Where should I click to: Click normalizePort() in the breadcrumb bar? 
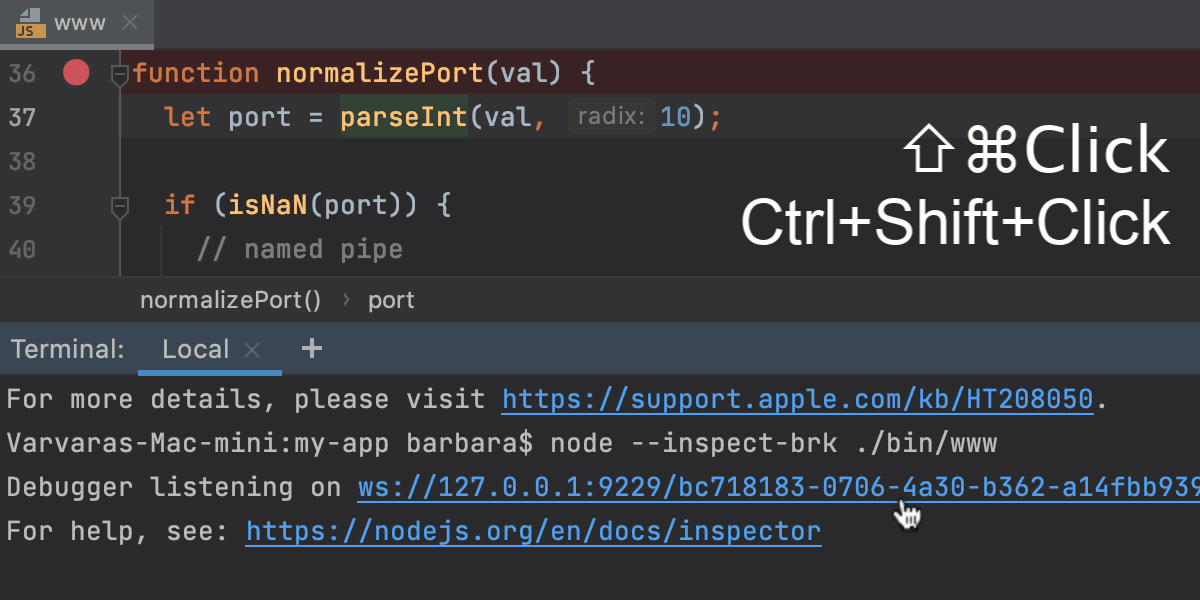[231, 300]
